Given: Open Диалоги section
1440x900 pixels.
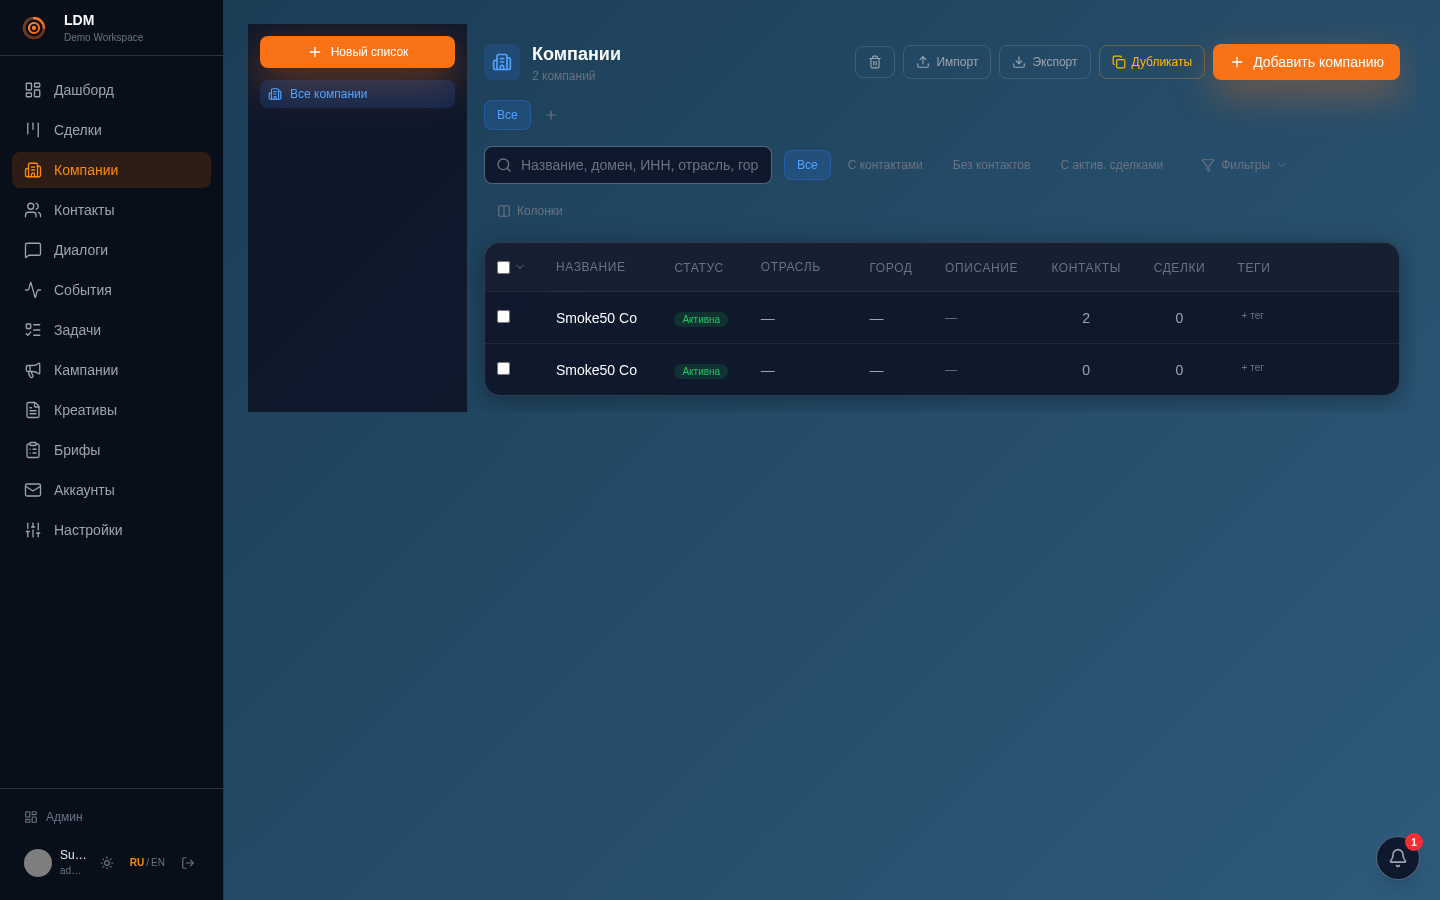Looking at the screenshot, I should pyautogui.click(x=111, y=250).
